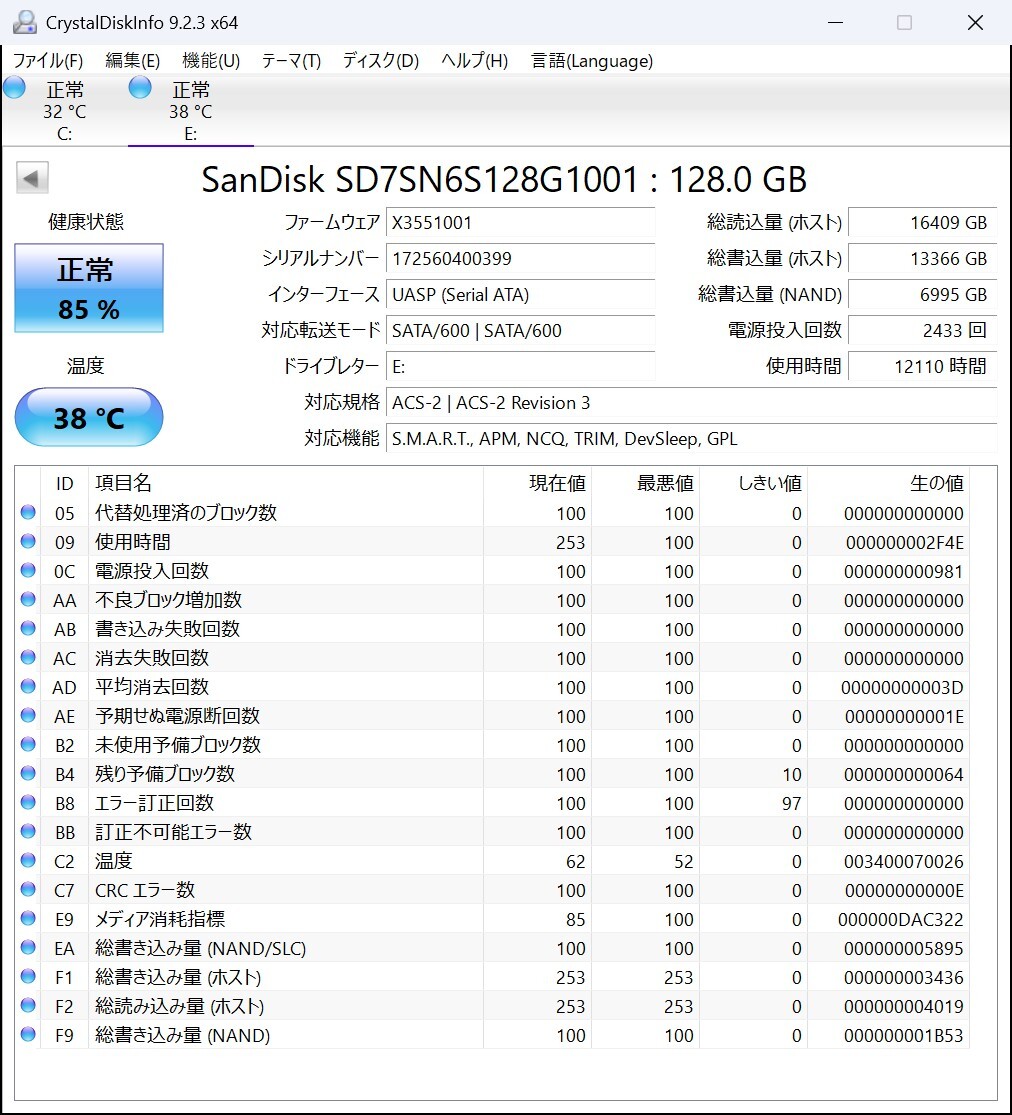
Task: Click status dot of row AB 書き込み失敗回数
Action: click(28, 629)
